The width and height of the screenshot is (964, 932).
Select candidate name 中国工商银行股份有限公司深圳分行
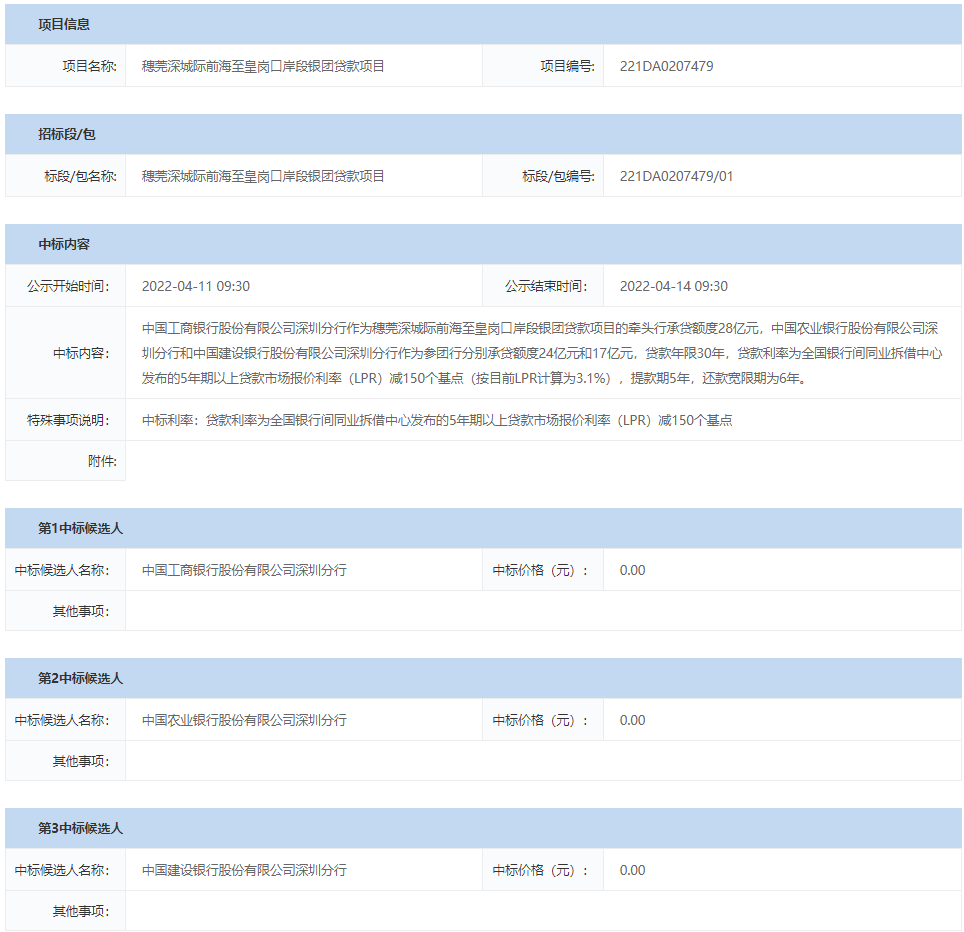click(244, 570)
